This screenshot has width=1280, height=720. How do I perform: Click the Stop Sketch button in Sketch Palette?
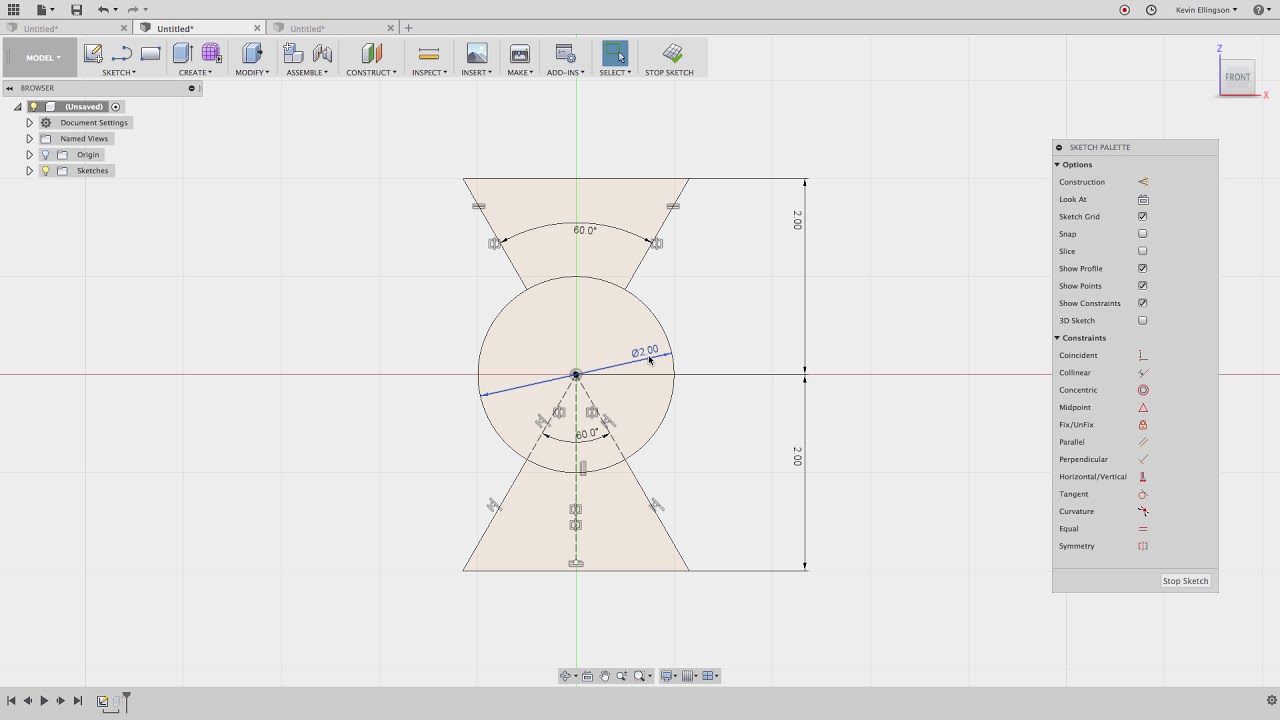click(x=1185, y=581)
